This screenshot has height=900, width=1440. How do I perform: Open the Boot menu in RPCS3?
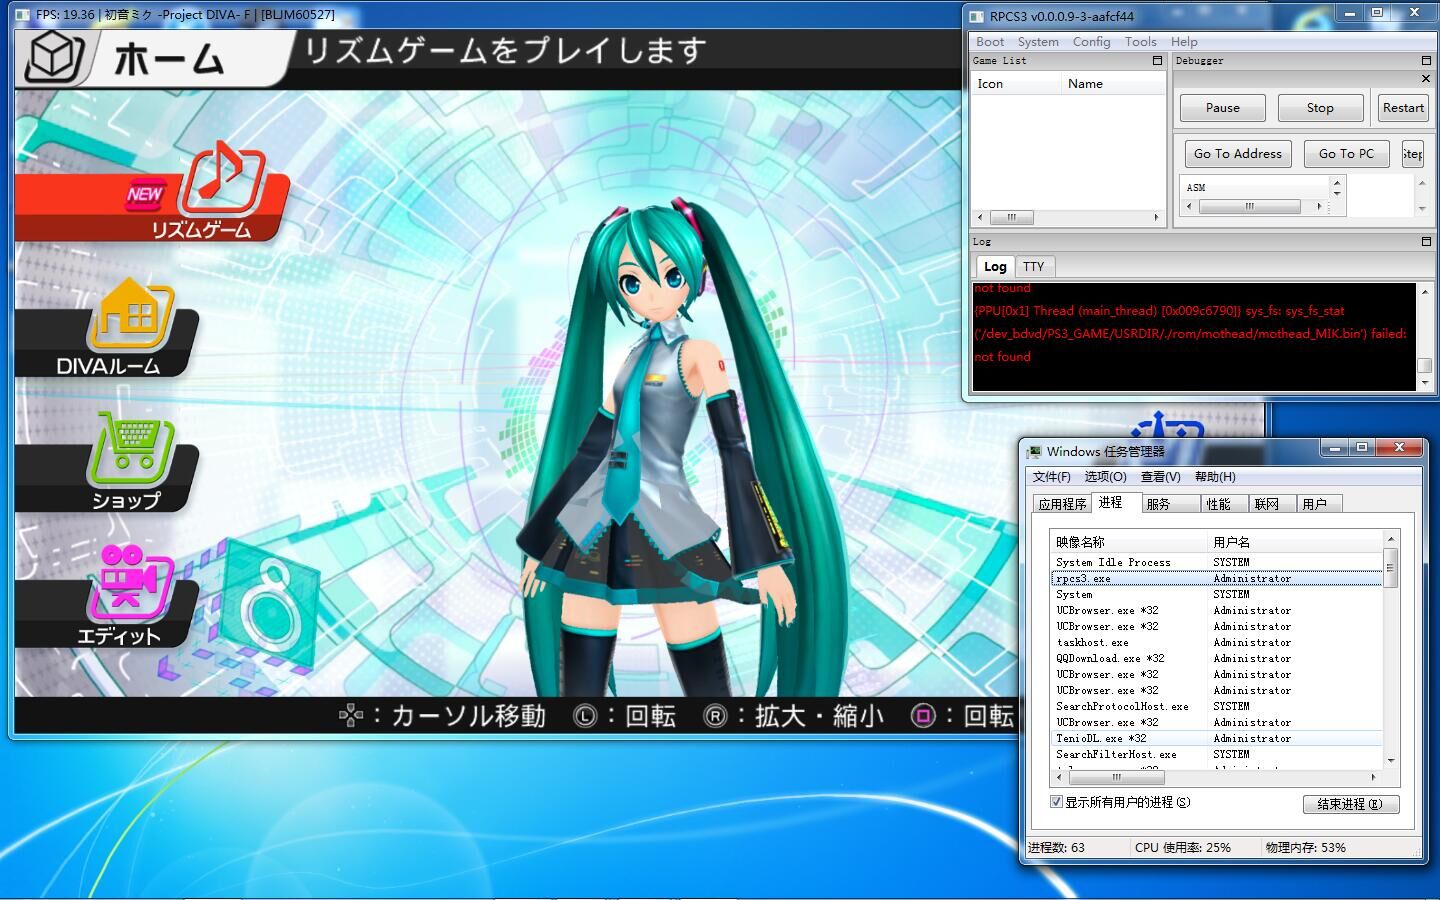(990, 42)
